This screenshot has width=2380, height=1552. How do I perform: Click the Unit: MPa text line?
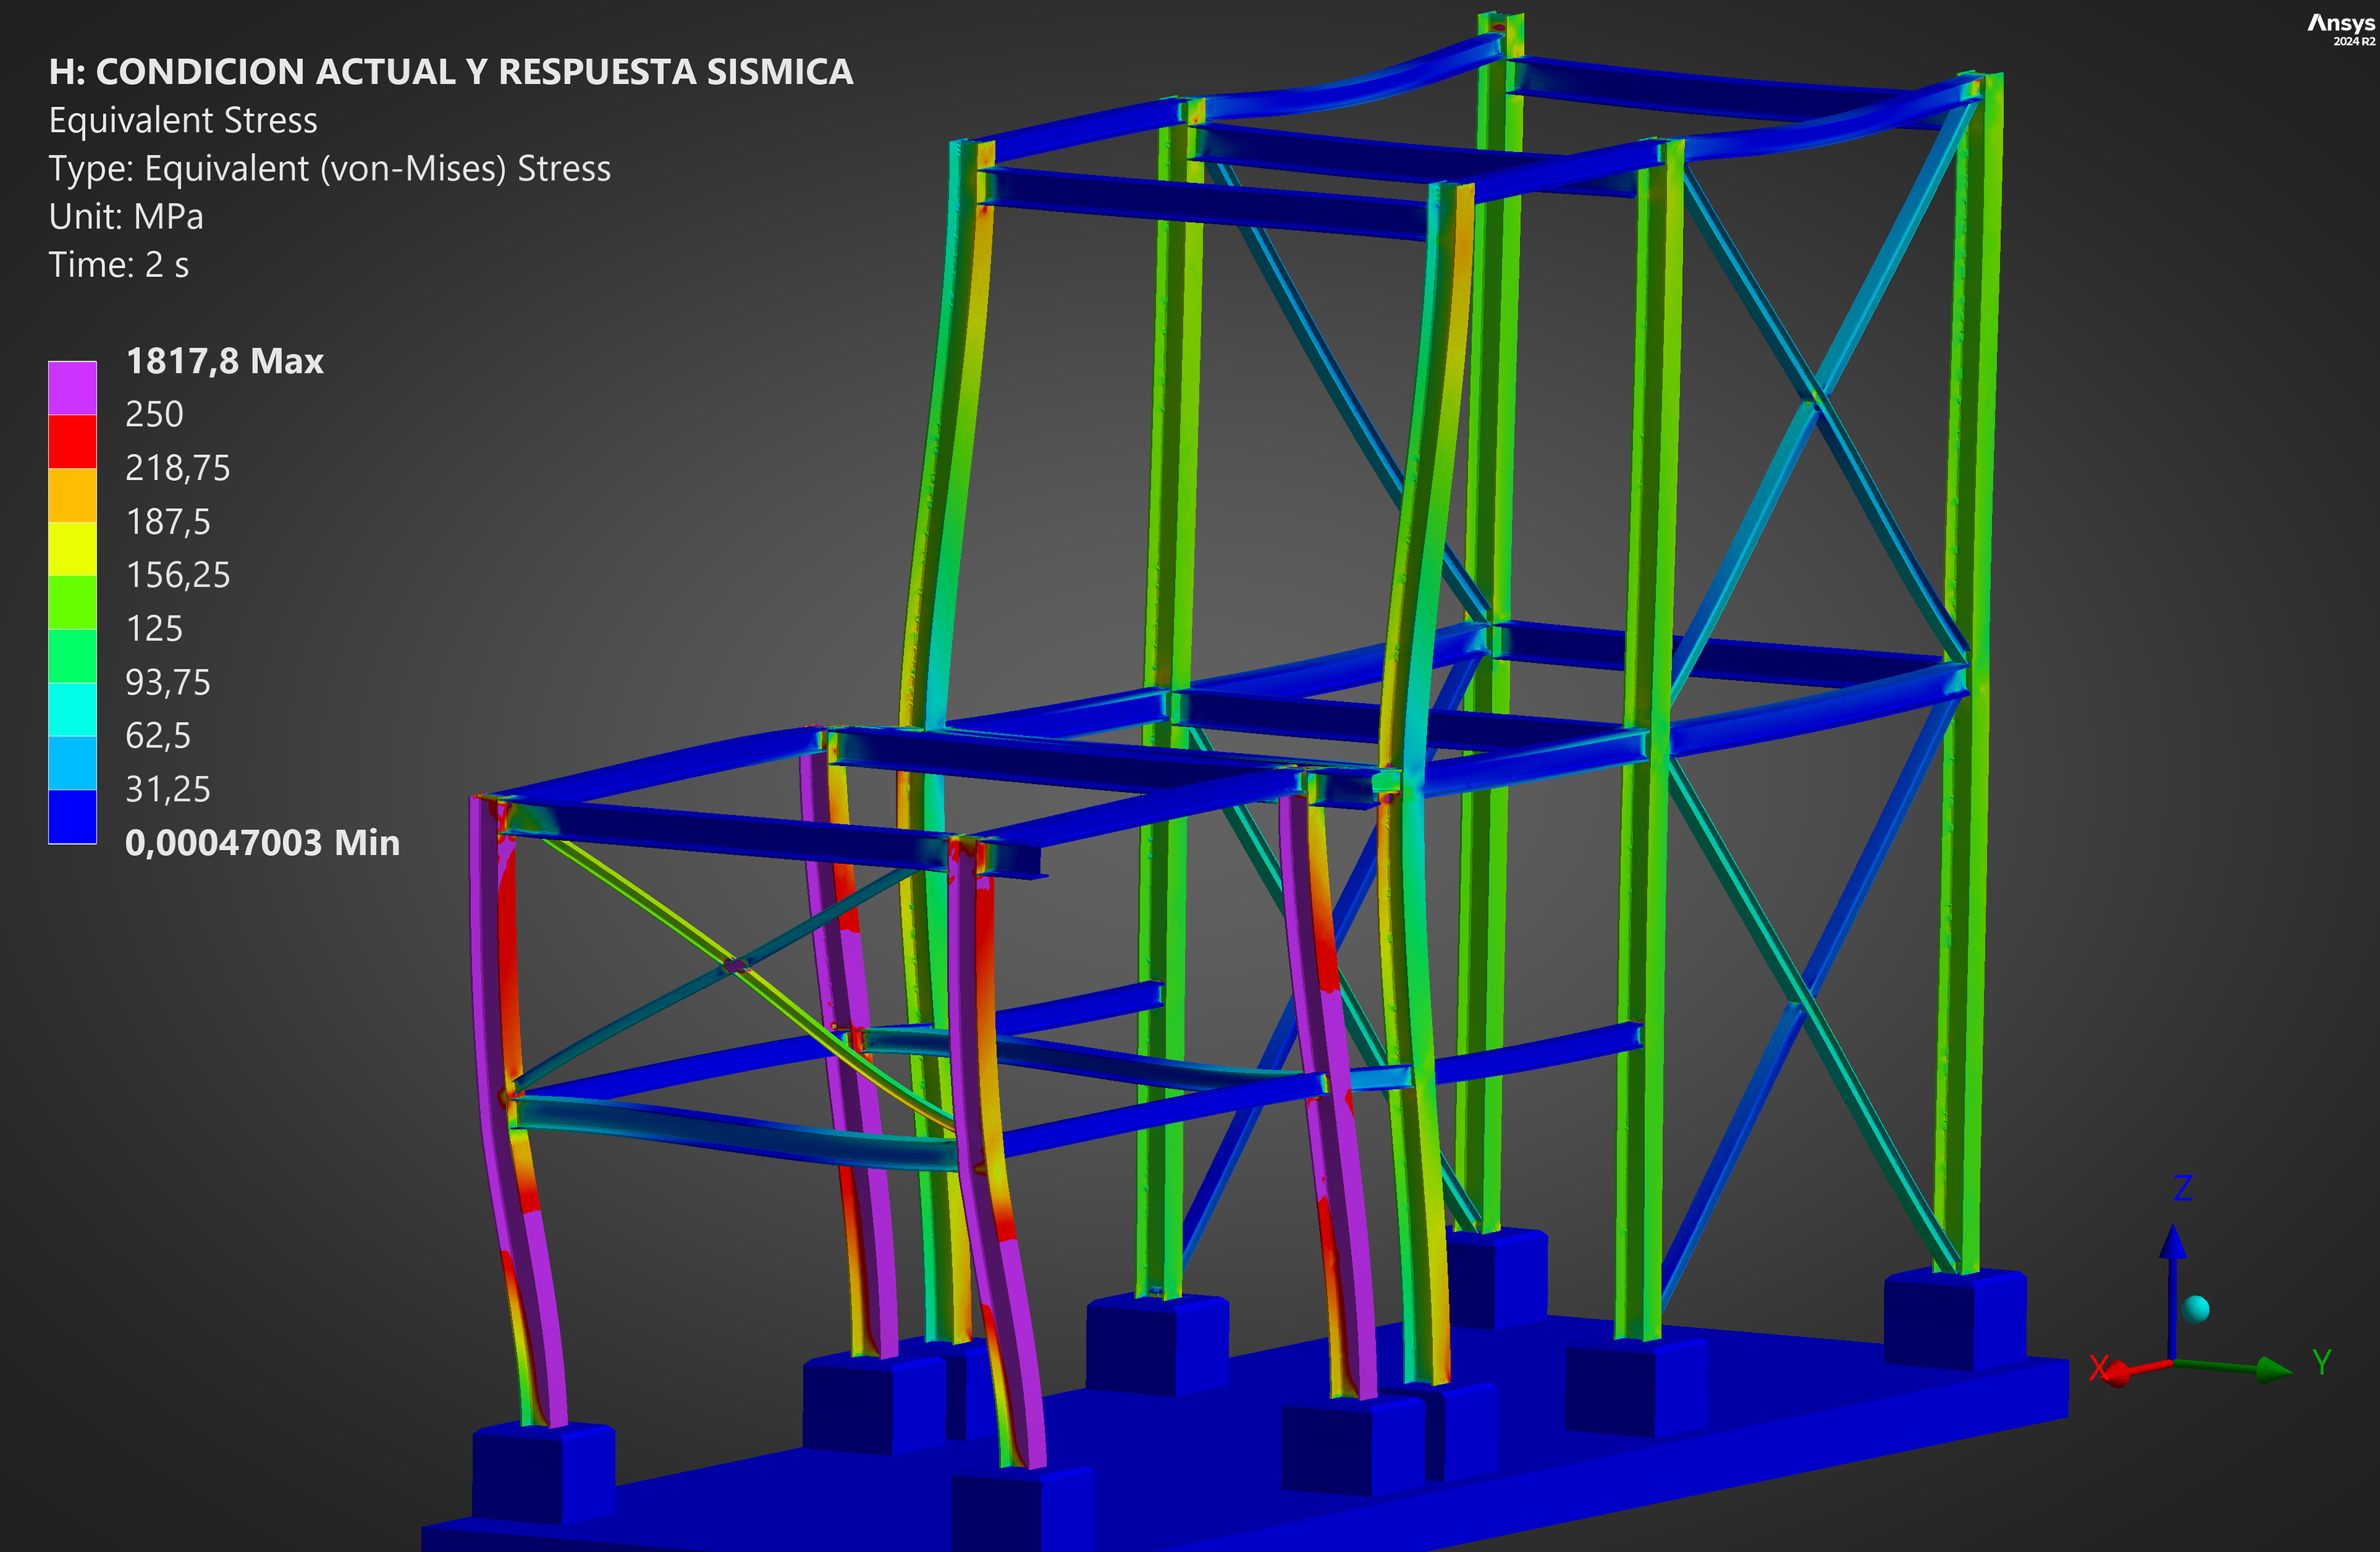coord(126,217)
